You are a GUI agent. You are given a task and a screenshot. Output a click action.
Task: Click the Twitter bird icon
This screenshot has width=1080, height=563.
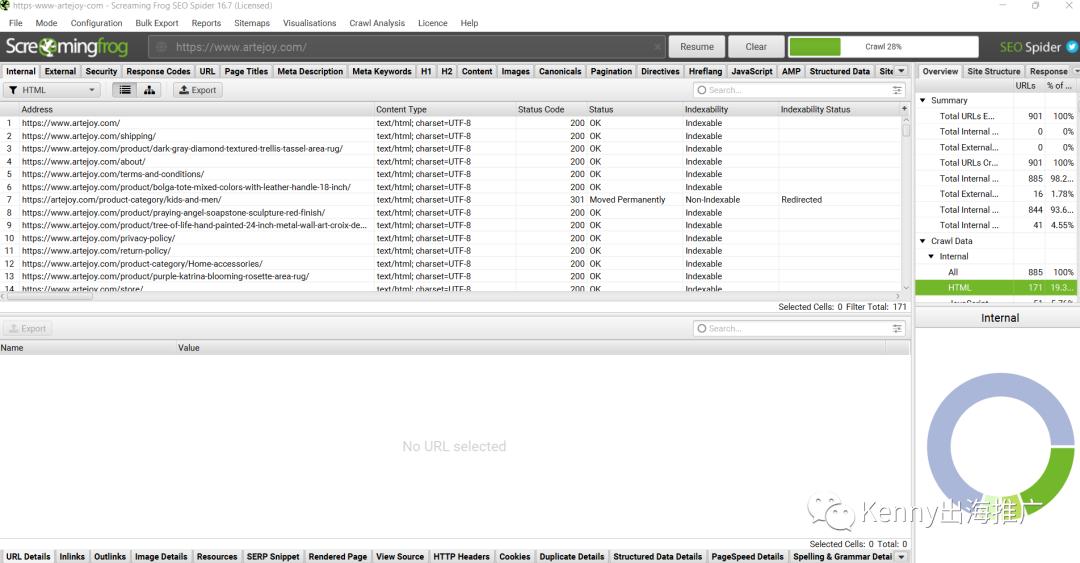(x=1071, y=47)
